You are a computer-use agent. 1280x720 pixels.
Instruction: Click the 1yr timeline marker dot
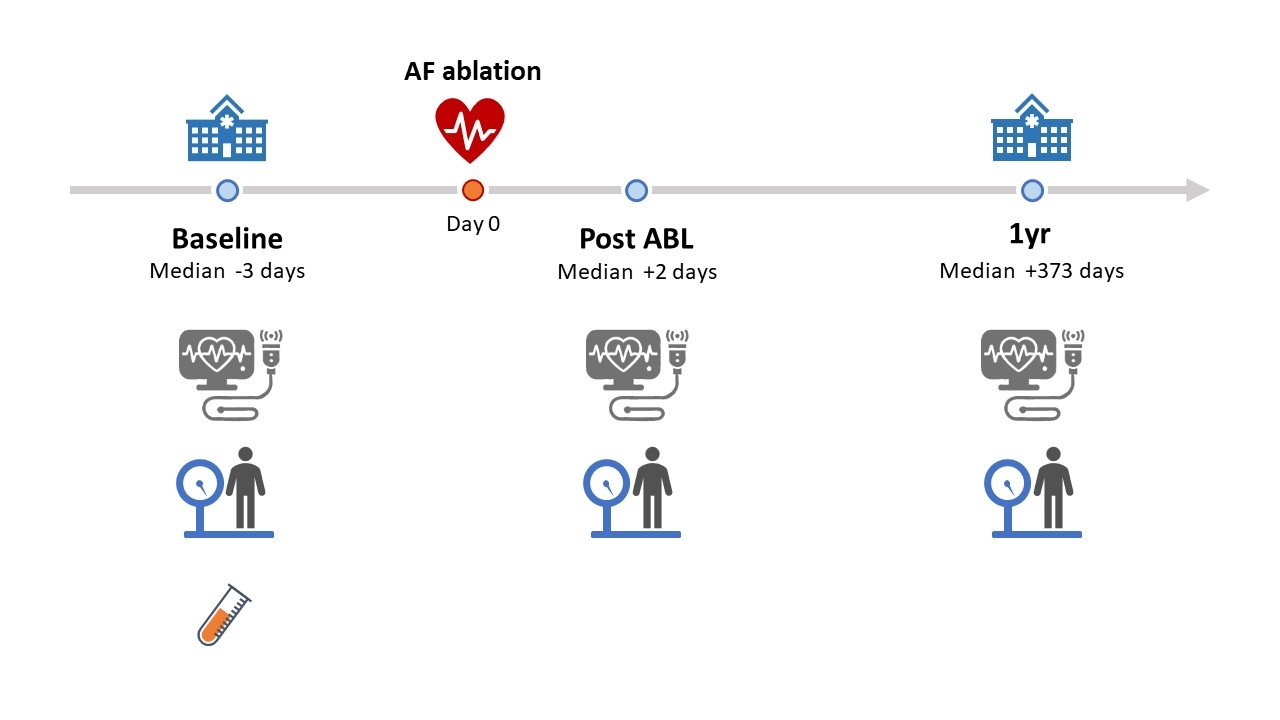coord(1032,190)
